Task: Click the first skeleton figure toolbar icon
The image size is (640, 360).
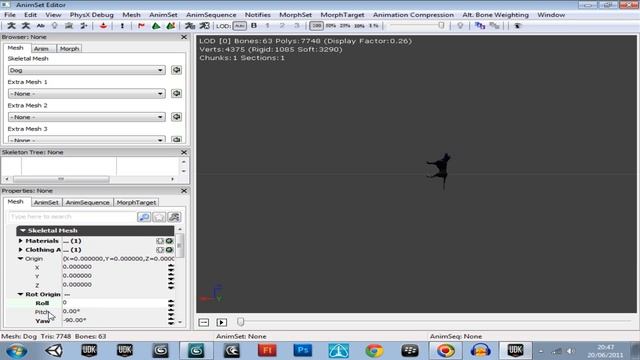Action: [x=11, y=26]
